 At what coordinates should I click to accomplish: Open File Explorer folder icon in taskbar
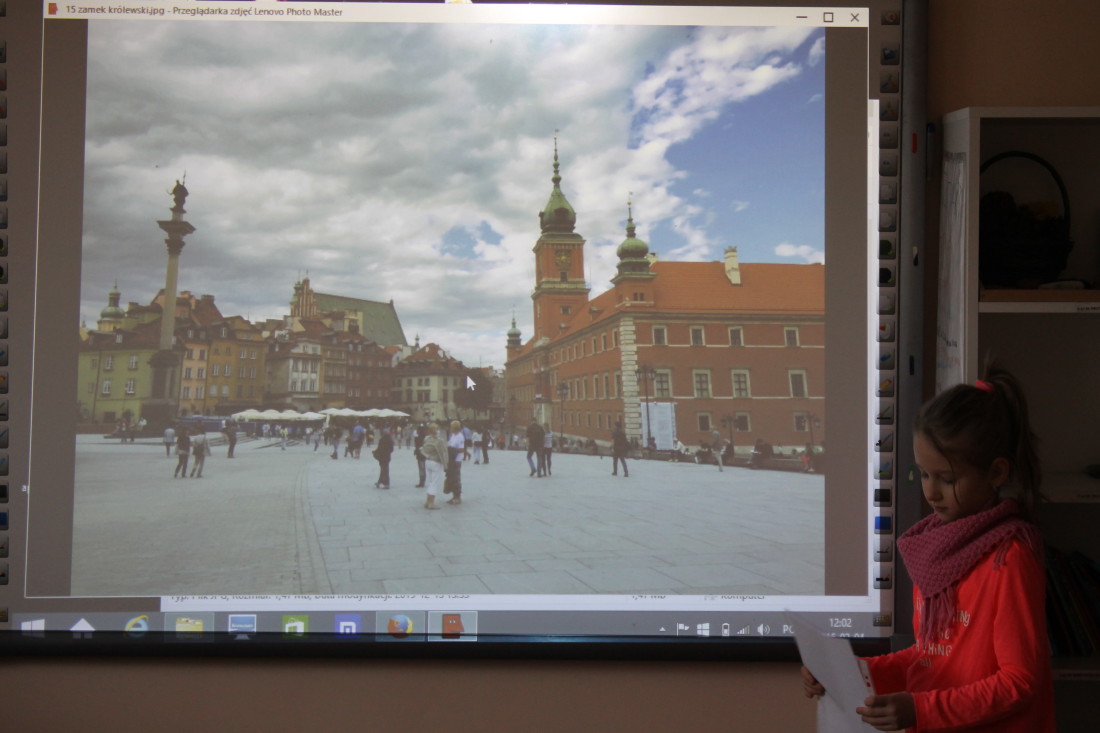(x=189, y=626)
